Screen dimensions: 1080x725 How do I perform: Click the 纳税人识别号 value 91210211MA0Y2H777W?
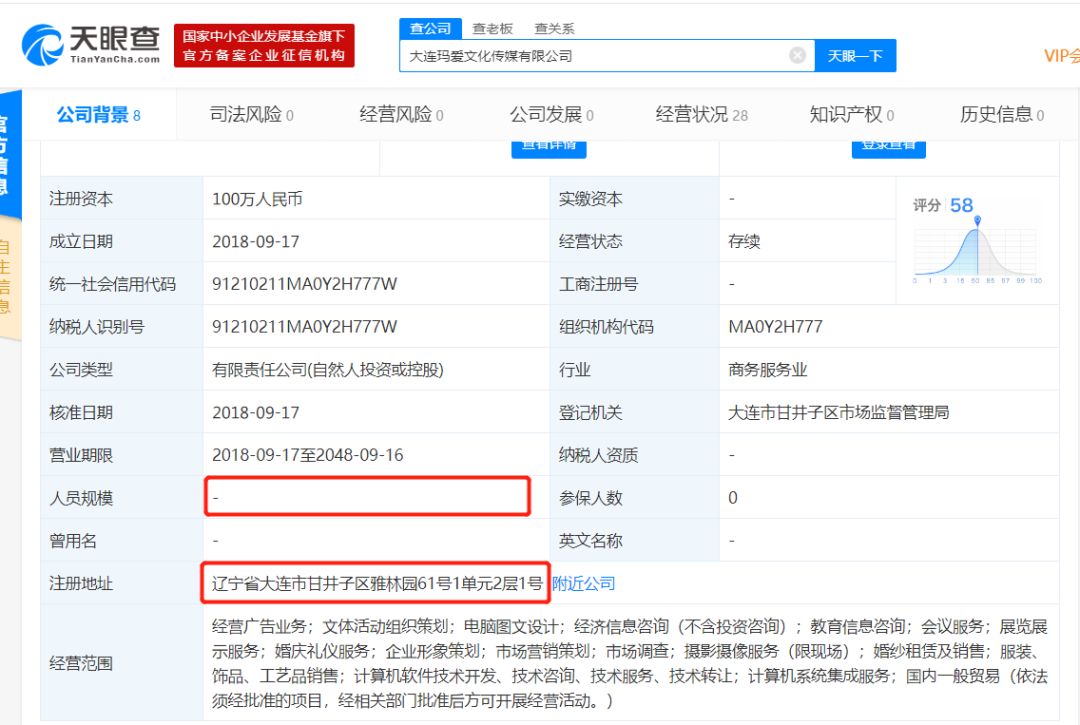tap(304, 327)
